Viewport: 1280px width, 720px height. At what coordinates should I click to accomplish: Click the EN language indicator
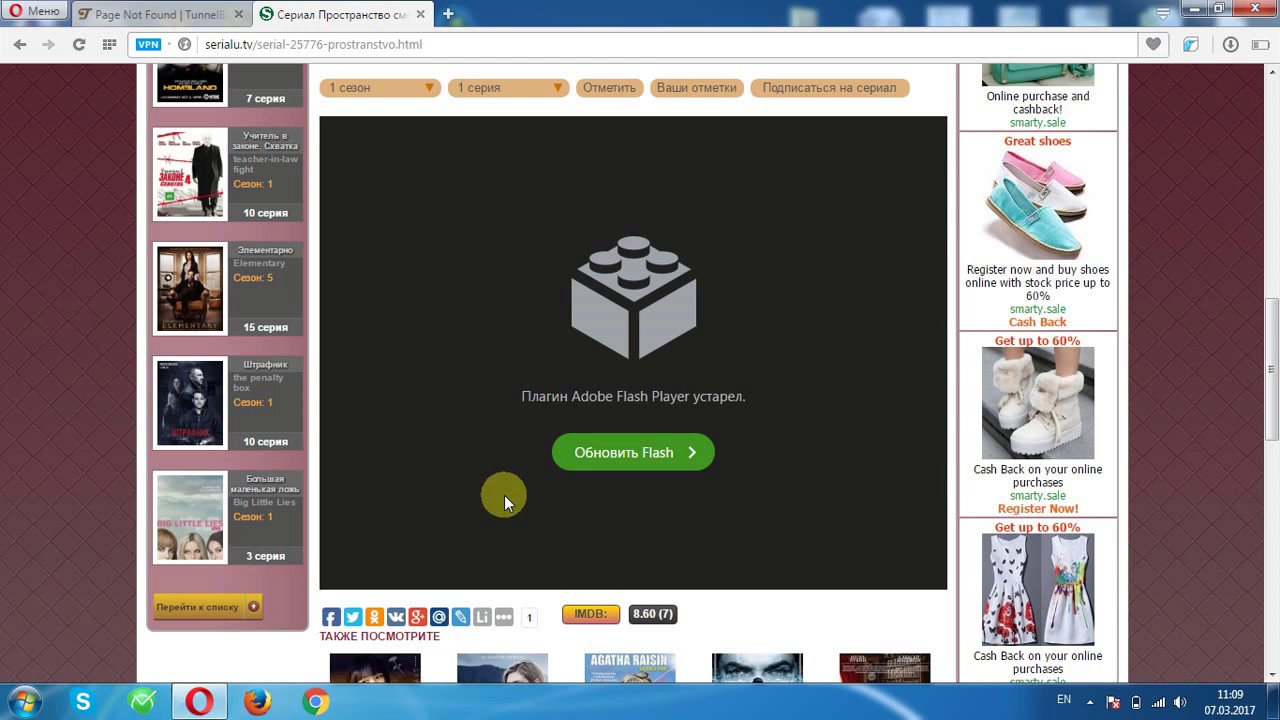[x=1064, y=700]
